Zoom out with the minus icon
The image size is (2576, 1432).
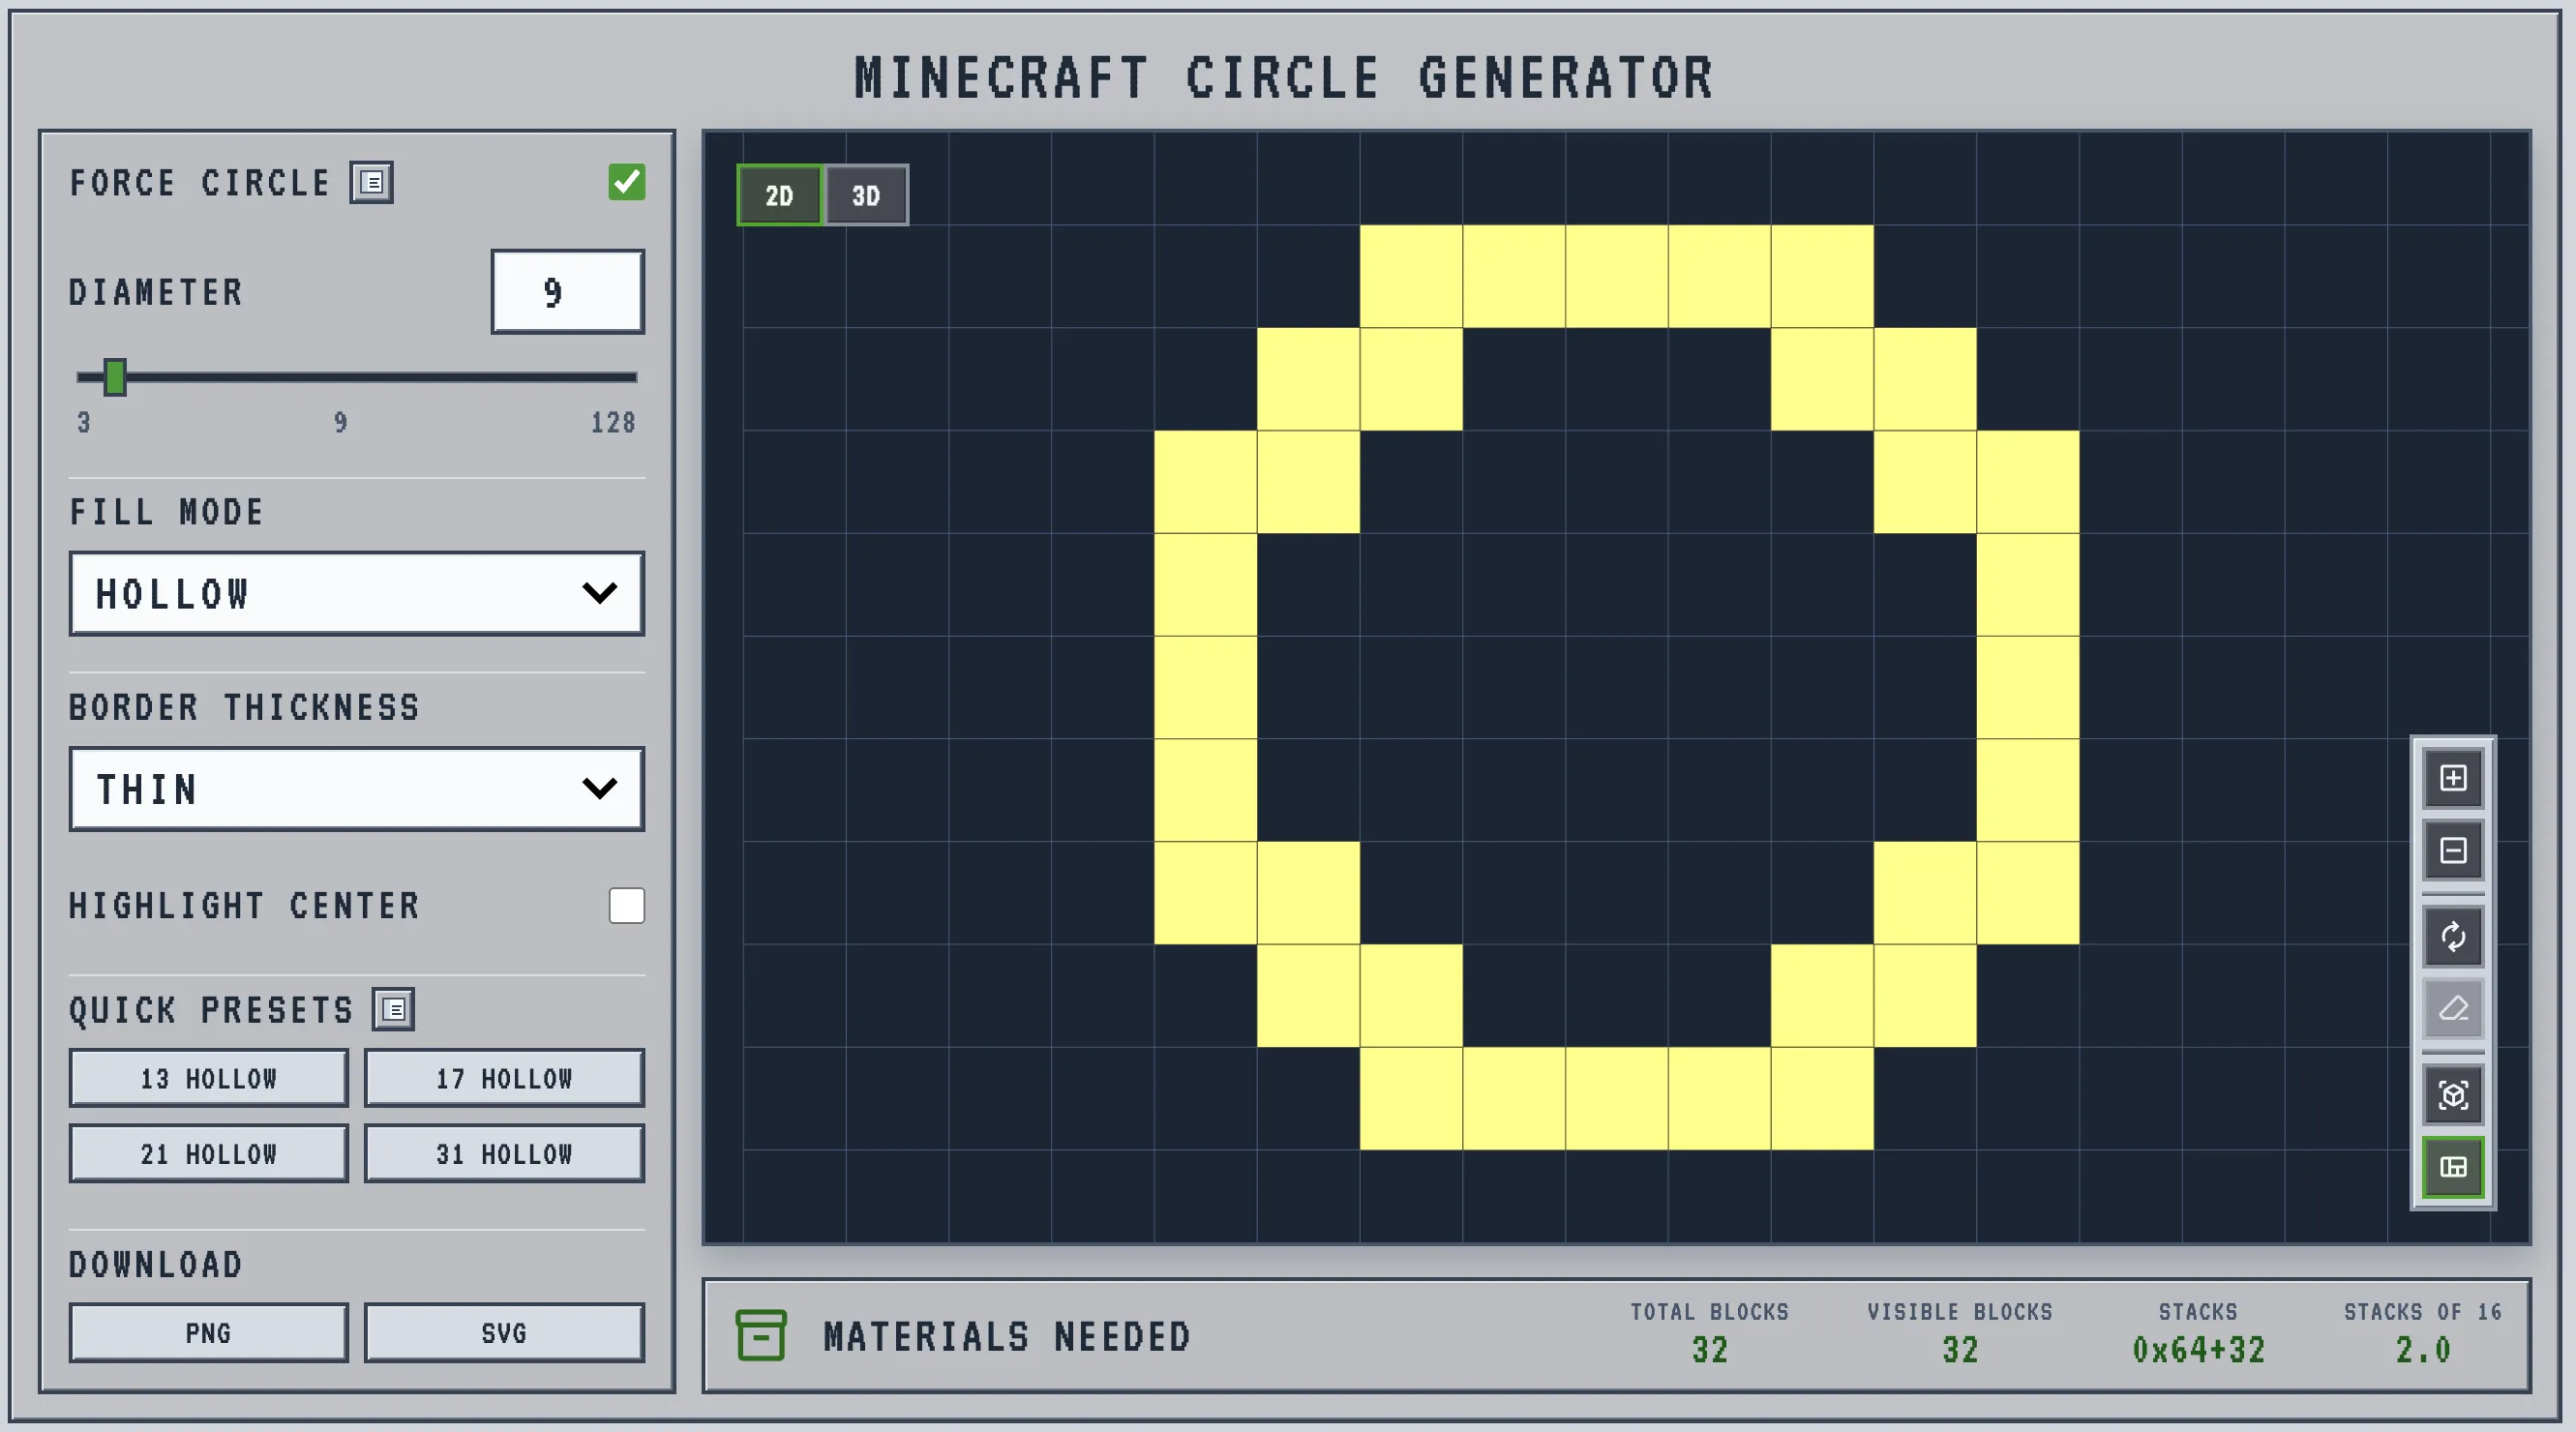[2453, 851]
